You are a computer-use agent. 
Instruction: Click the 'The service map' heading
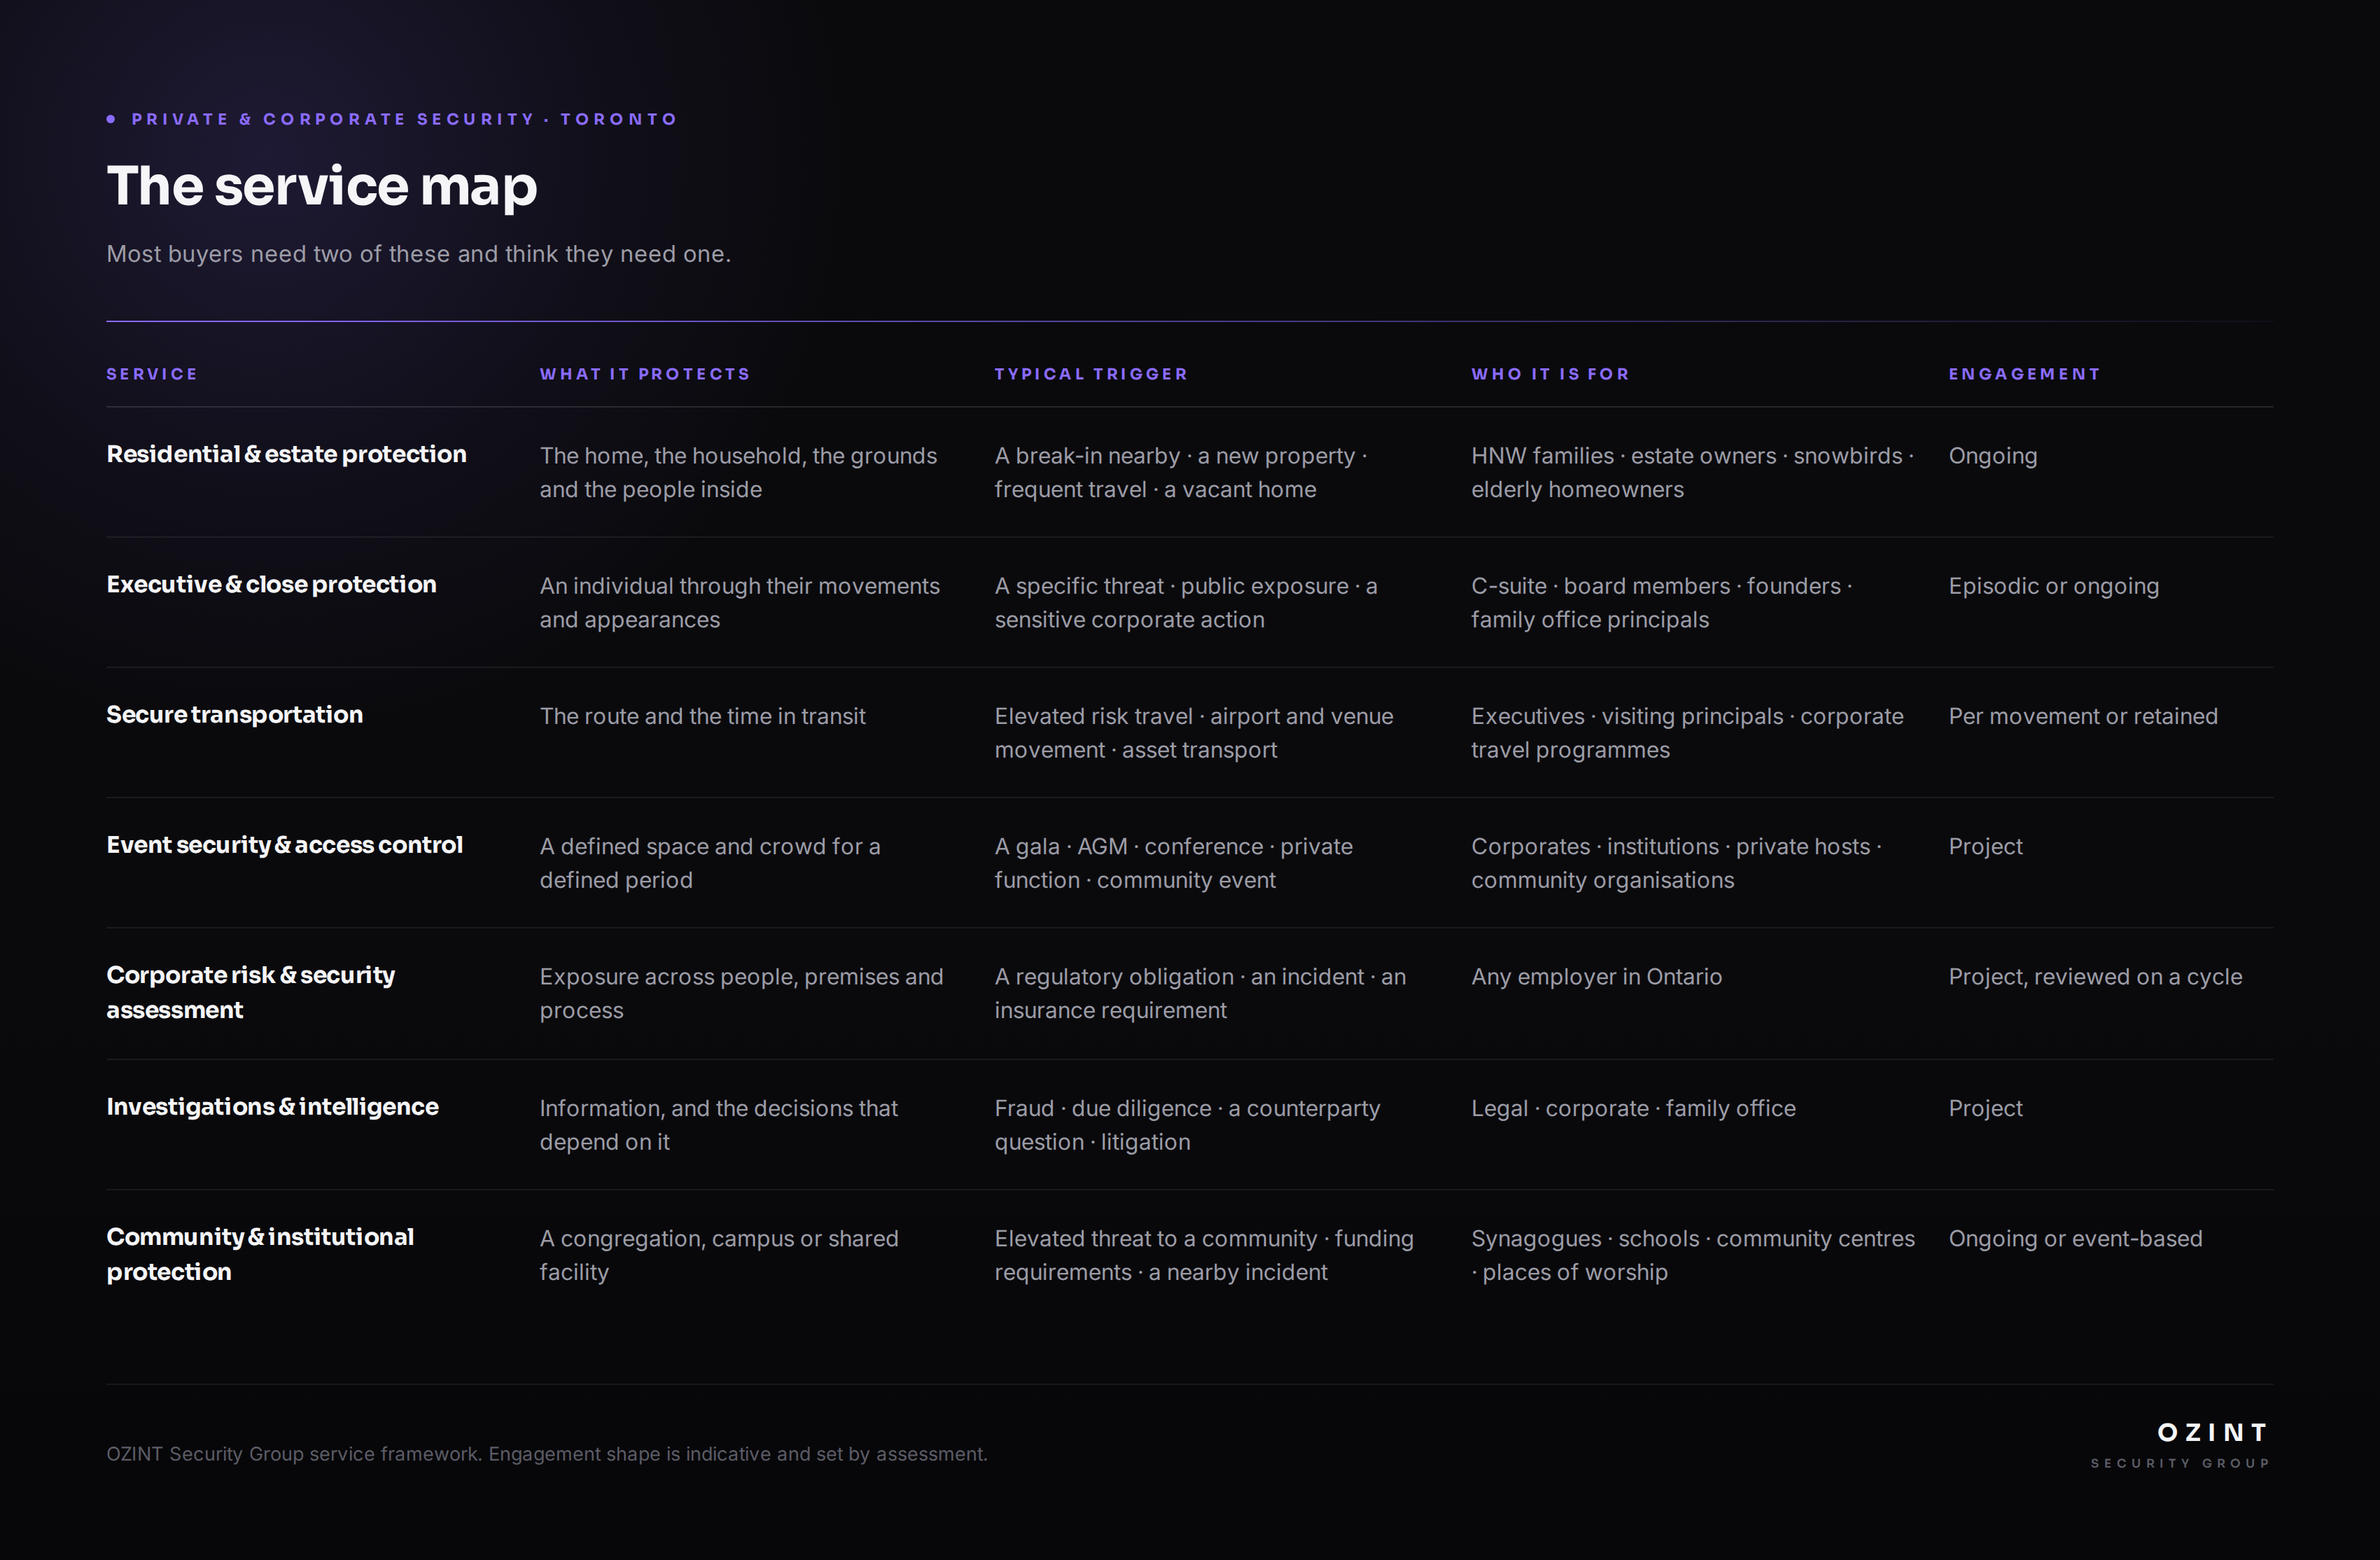pyautogui.click(x=322, y=187)
